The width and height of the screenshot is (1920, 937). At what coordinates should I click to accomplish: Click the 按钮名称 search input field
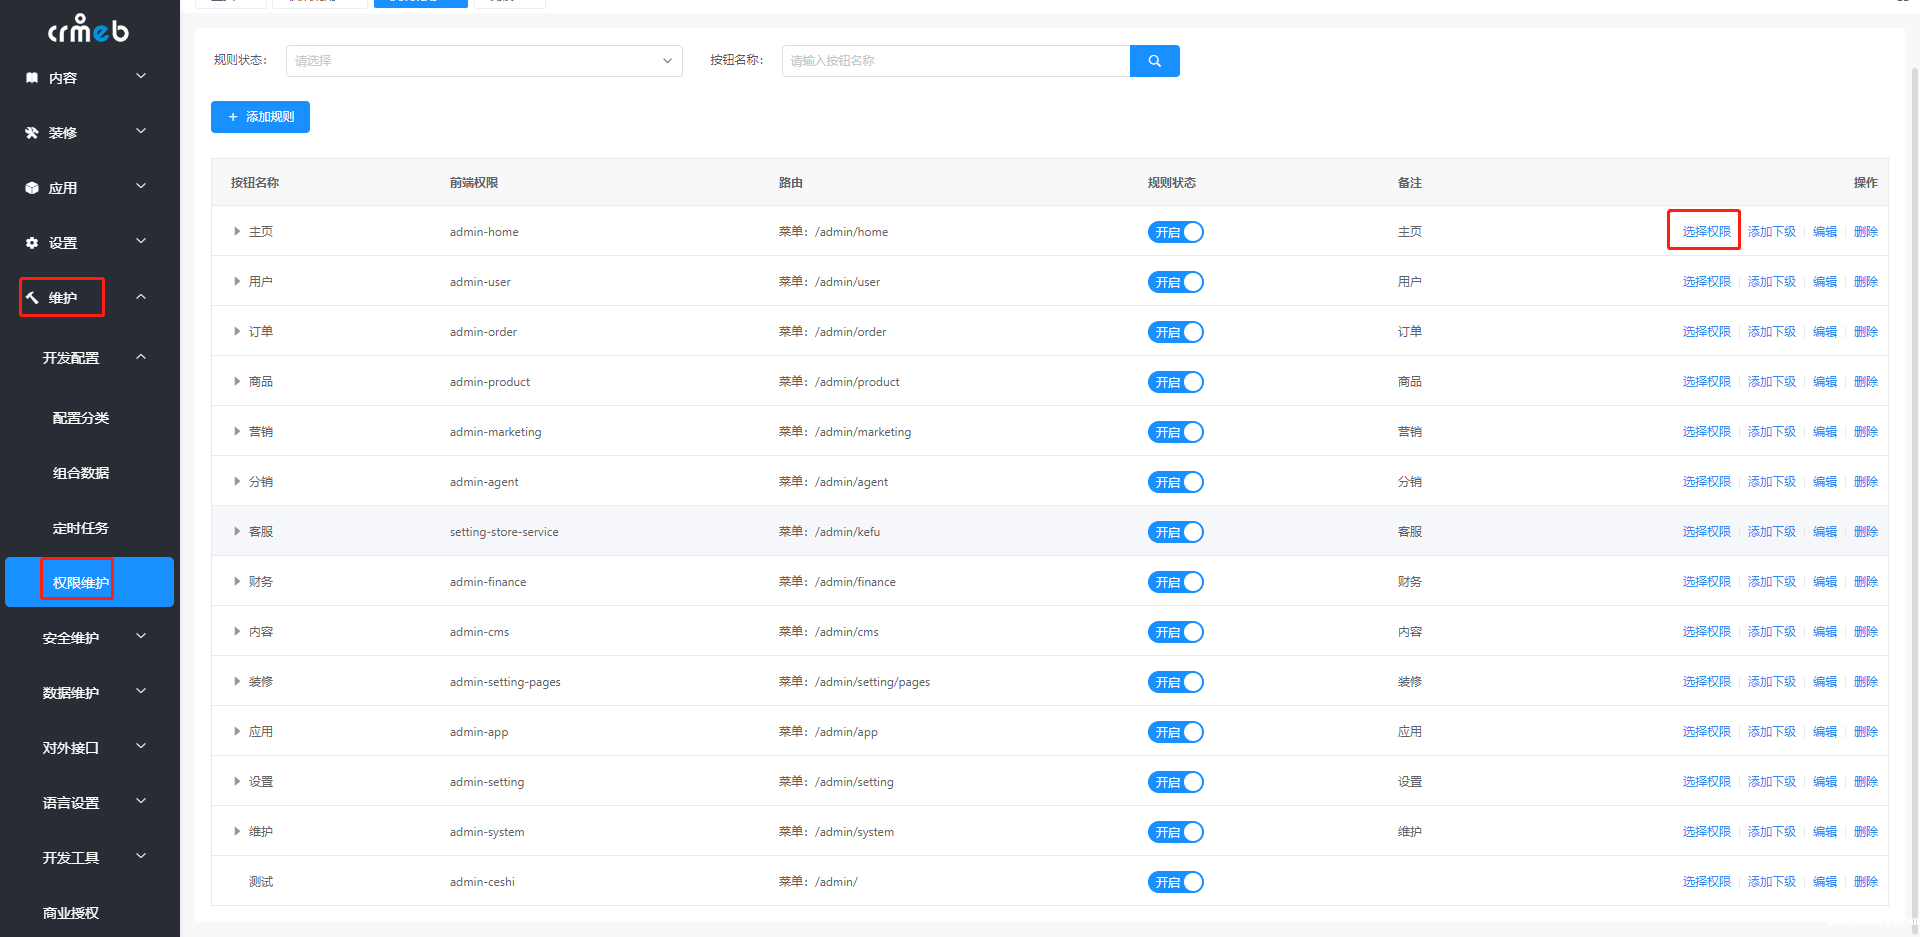pos(956,61)
